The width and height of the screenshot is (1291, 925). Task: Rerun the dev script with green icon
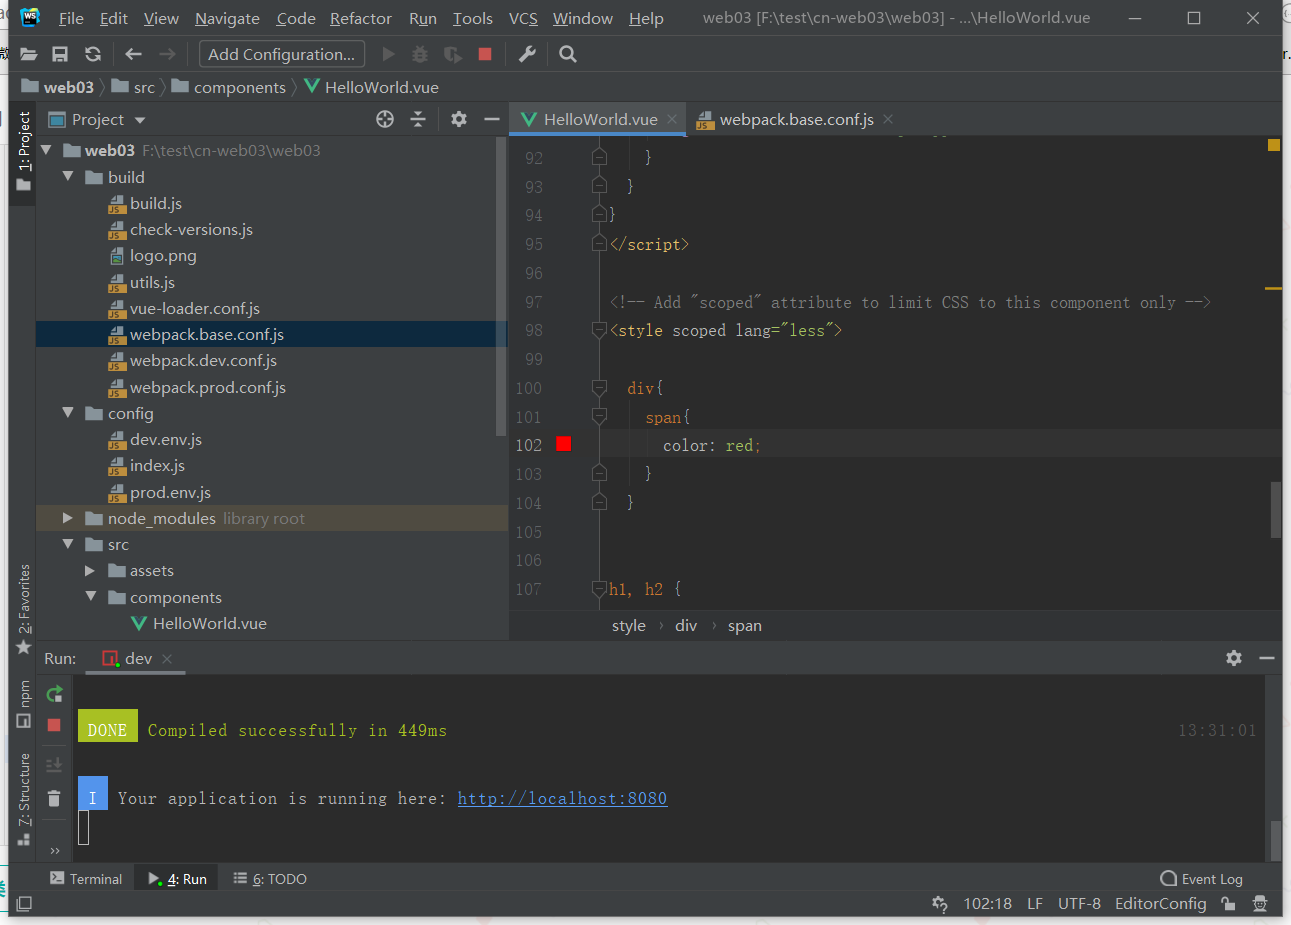(x=54, y=694)
